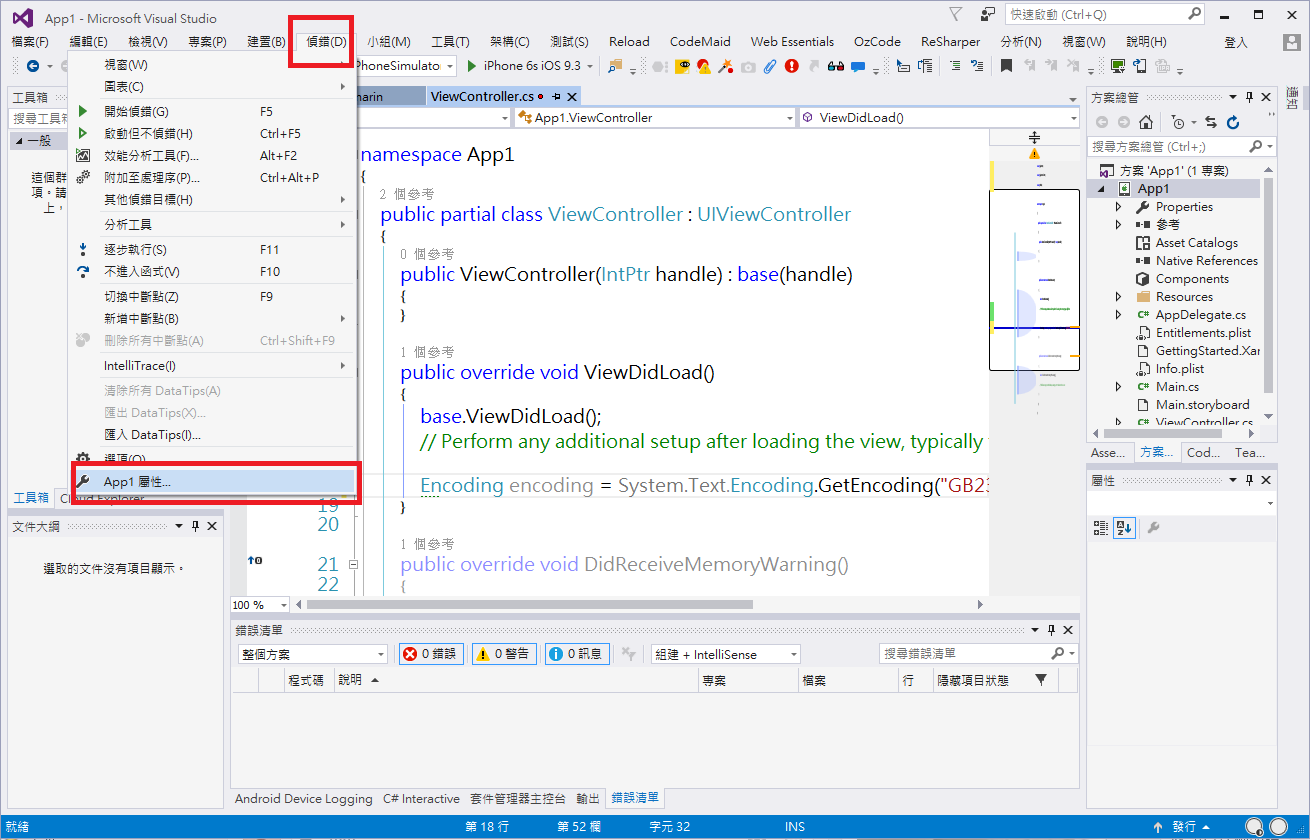Click notifications flag icon in title bar
Screen dimensions: 1310x840
pyautogui.click(x=956, y=15)
